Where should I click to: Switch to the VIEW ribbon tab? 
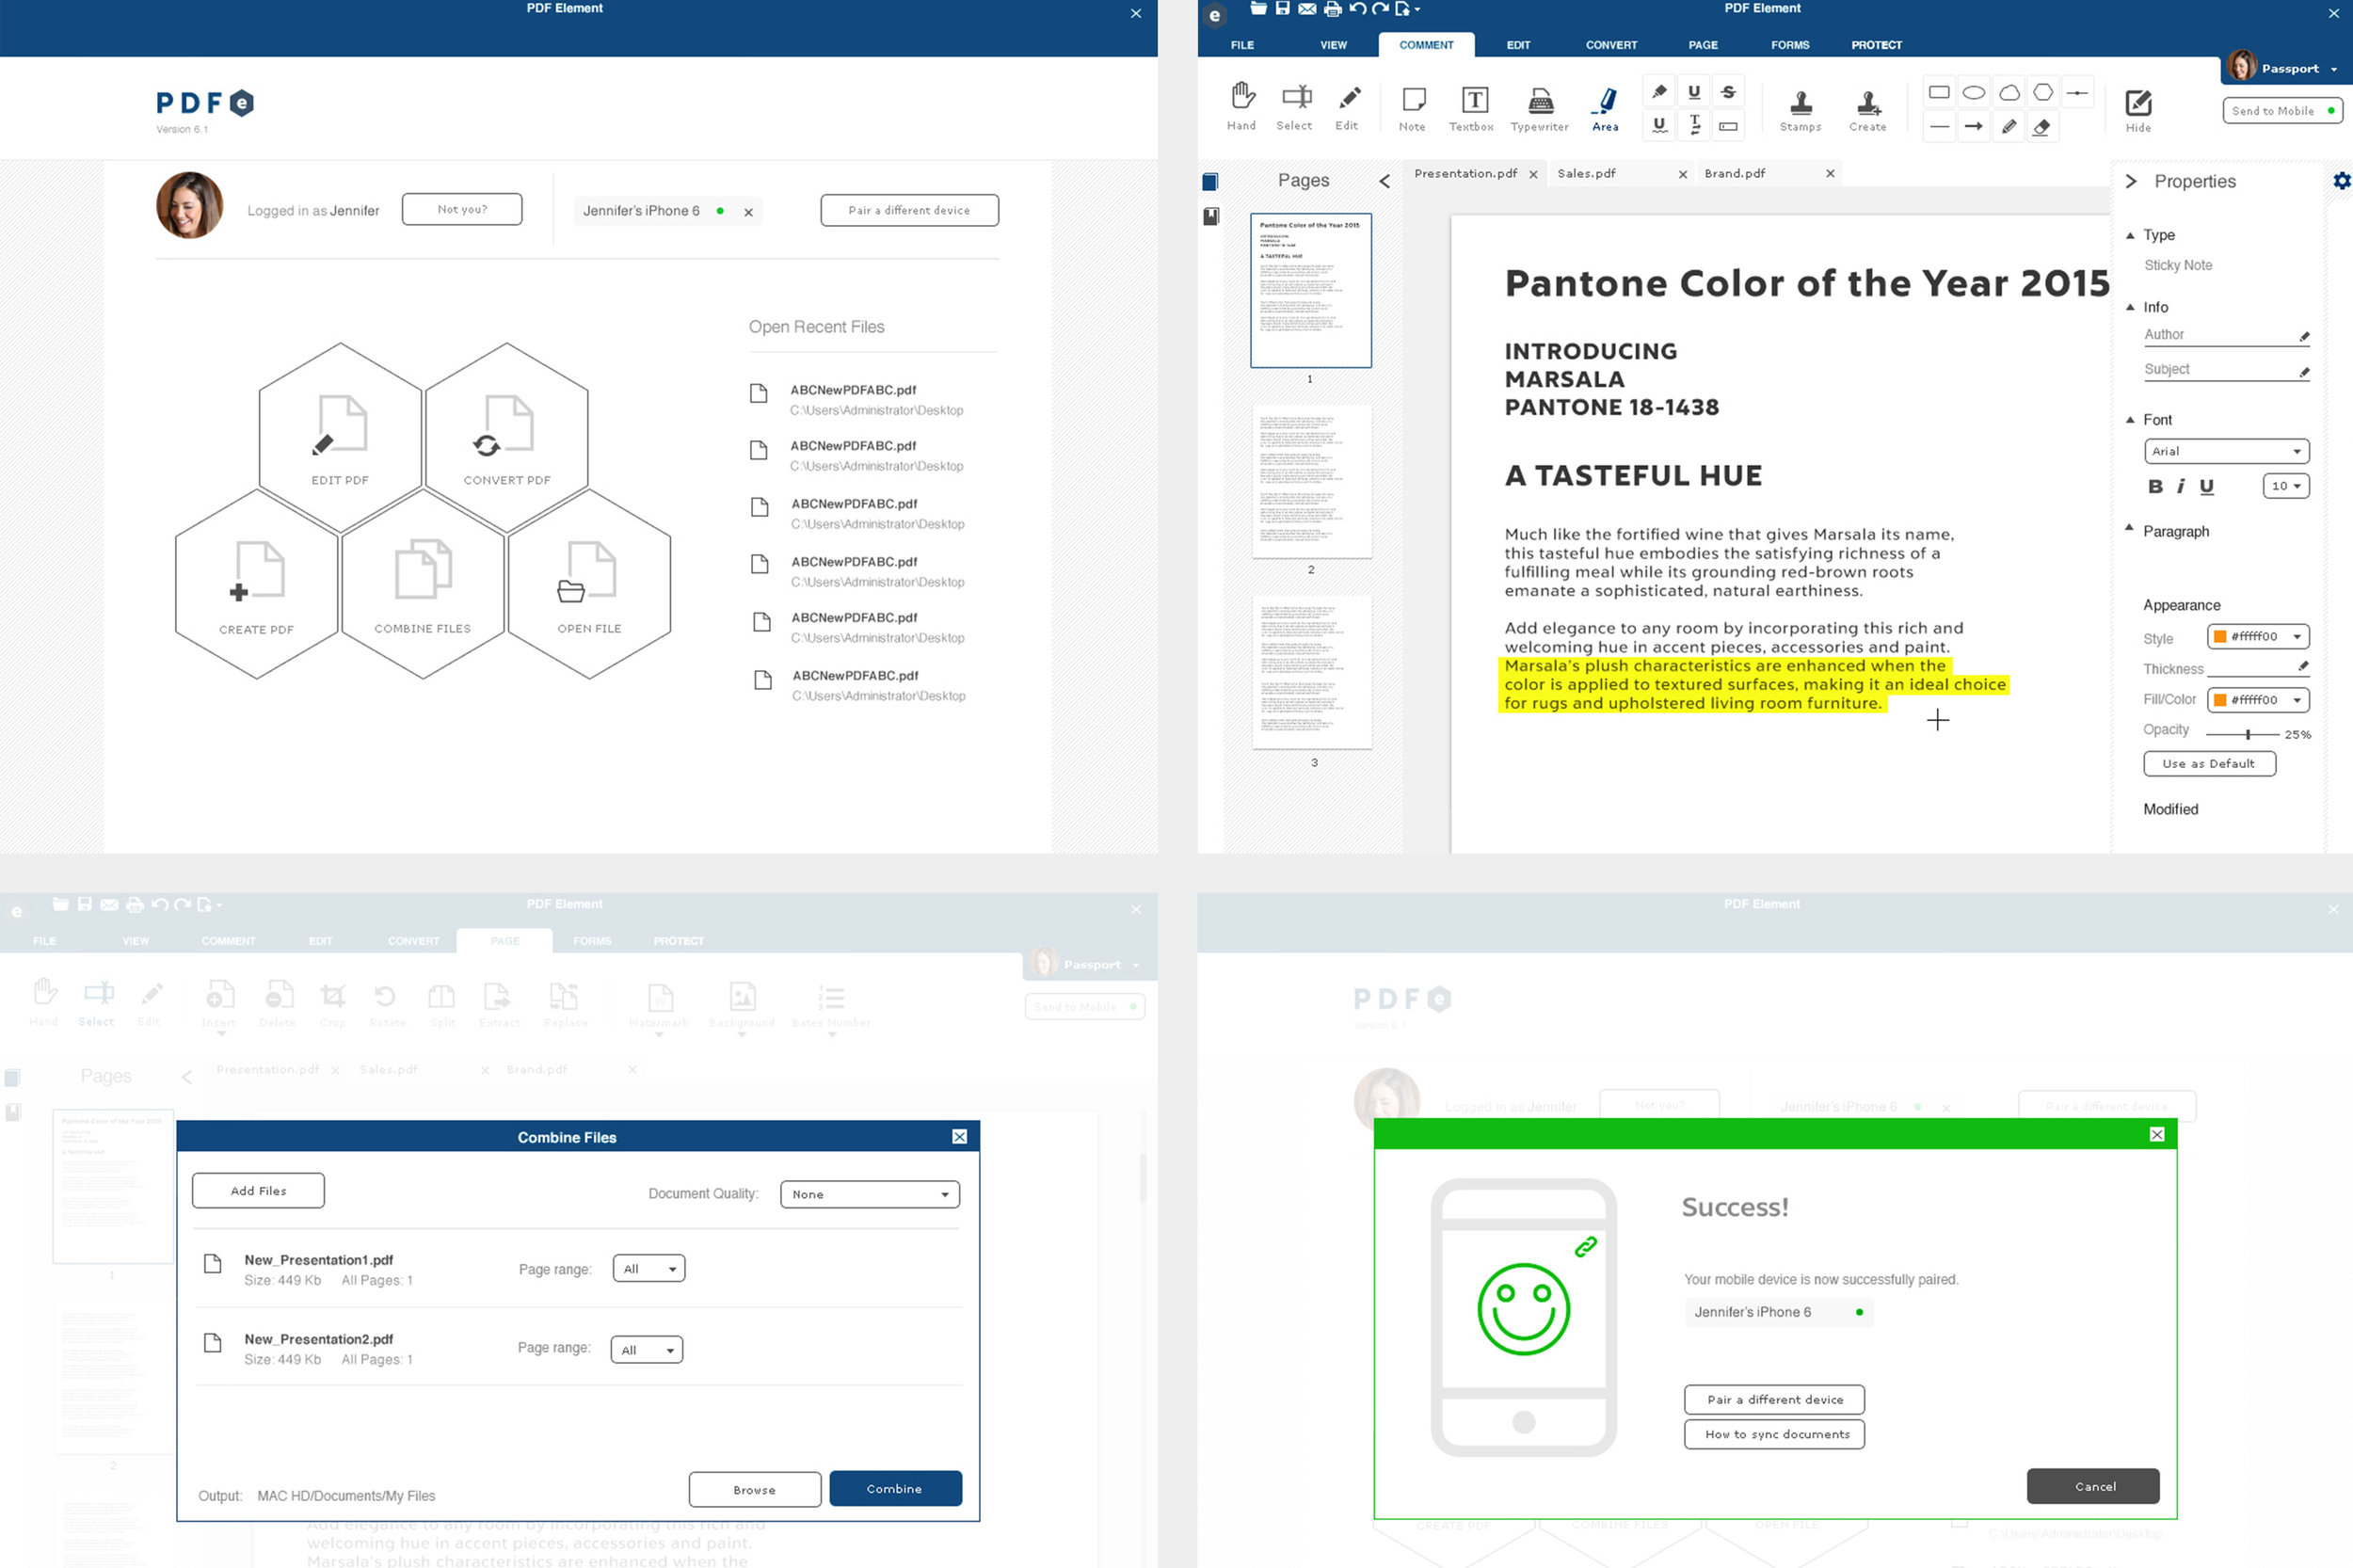(1333, 45)
